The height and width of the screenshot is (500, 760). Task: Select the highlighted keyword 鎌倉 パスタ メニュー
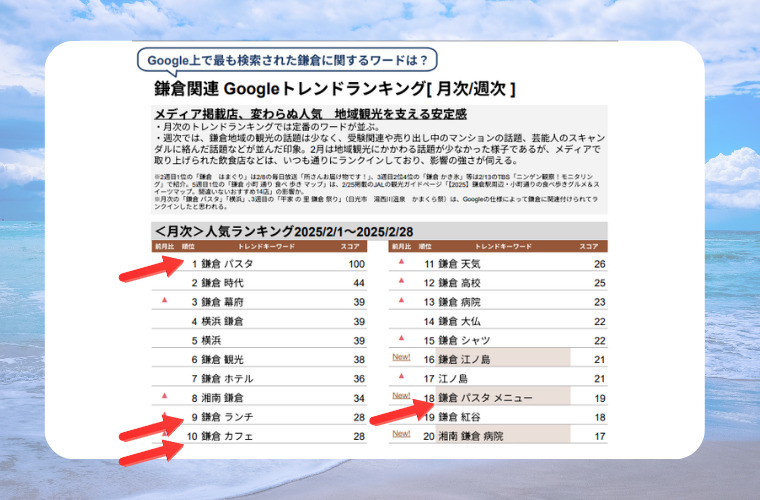[486, 398]
